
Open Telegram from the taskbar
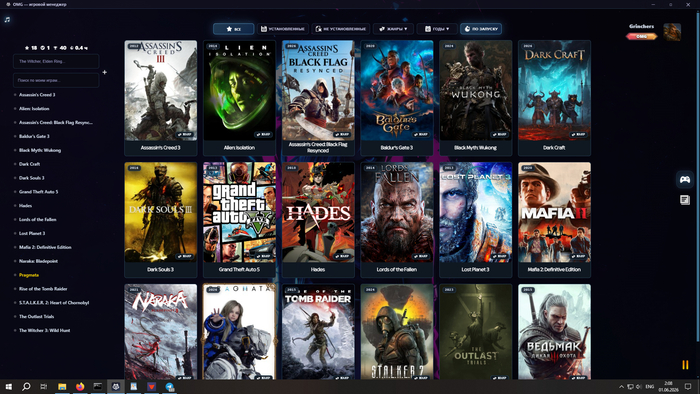(170, 386)
